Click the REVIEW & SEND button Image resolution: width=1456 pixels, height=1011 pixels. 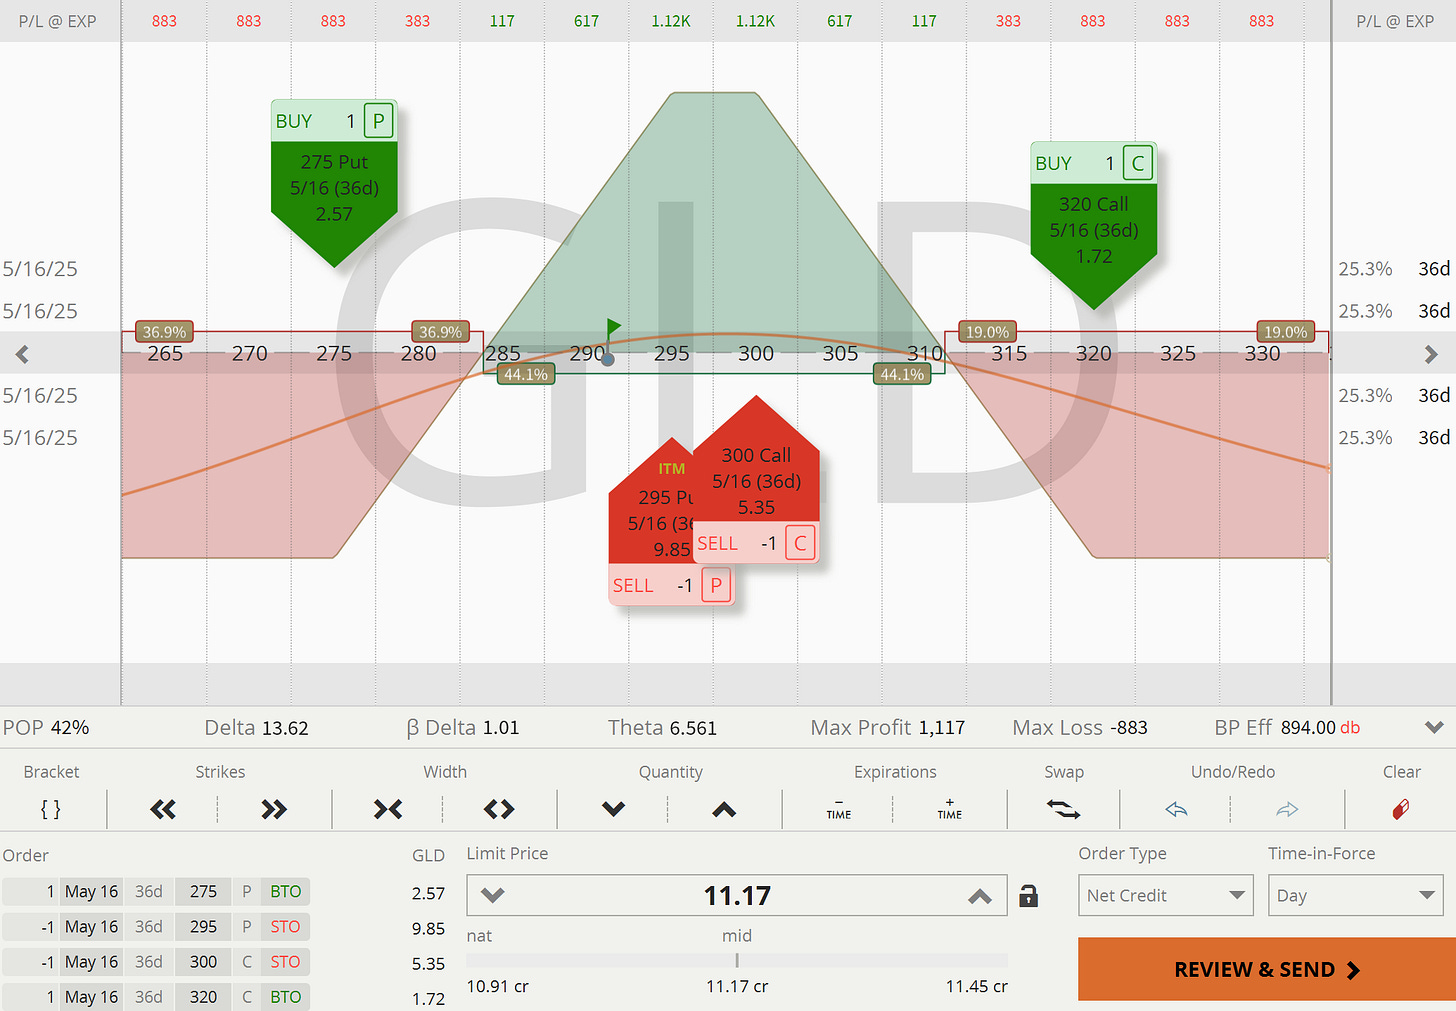[1267, 969]
